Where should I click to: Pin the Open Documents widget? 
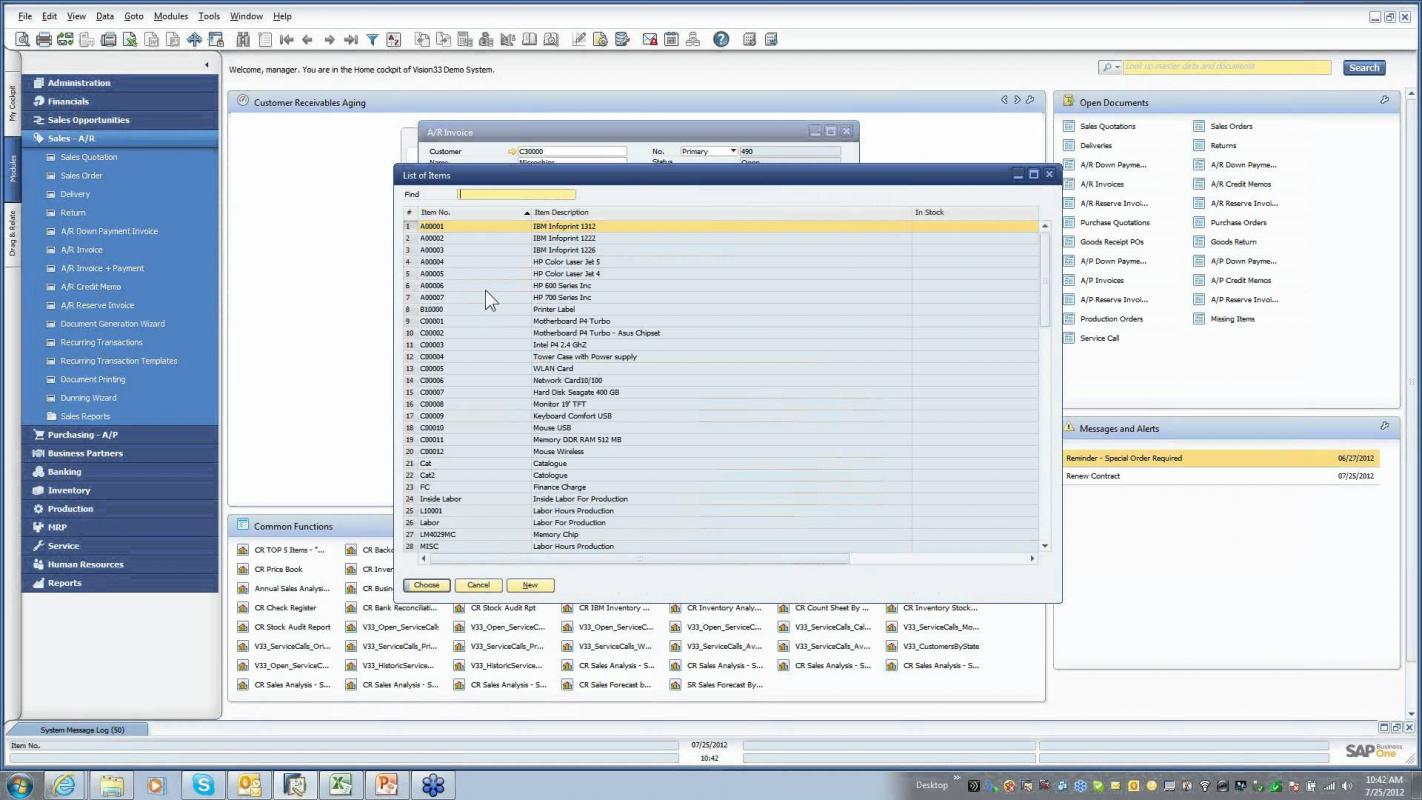click(1385, 101)
